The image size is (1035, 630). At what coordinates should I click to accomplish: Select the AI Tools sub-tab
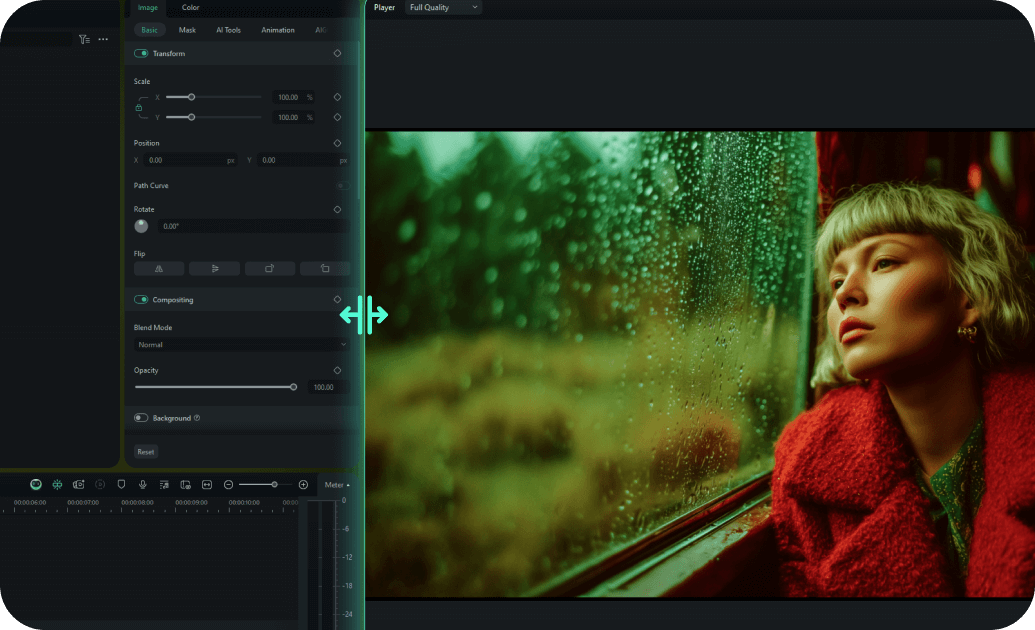point(228,30)
